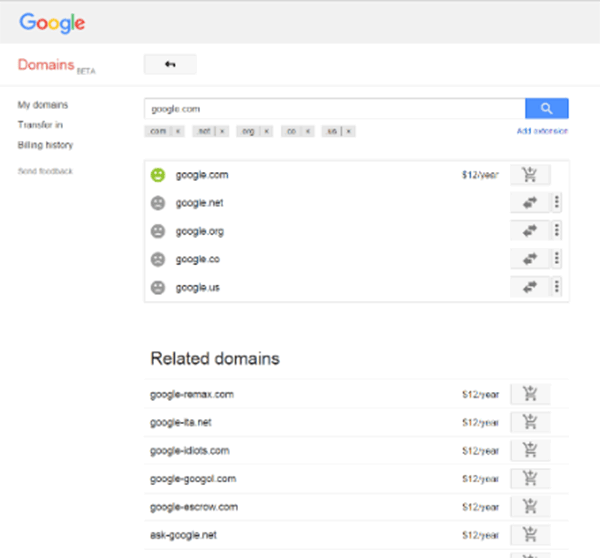Click google-idiots.com related domain
Image resolution: width=600 pixels, height=558 pixels.
190,451
